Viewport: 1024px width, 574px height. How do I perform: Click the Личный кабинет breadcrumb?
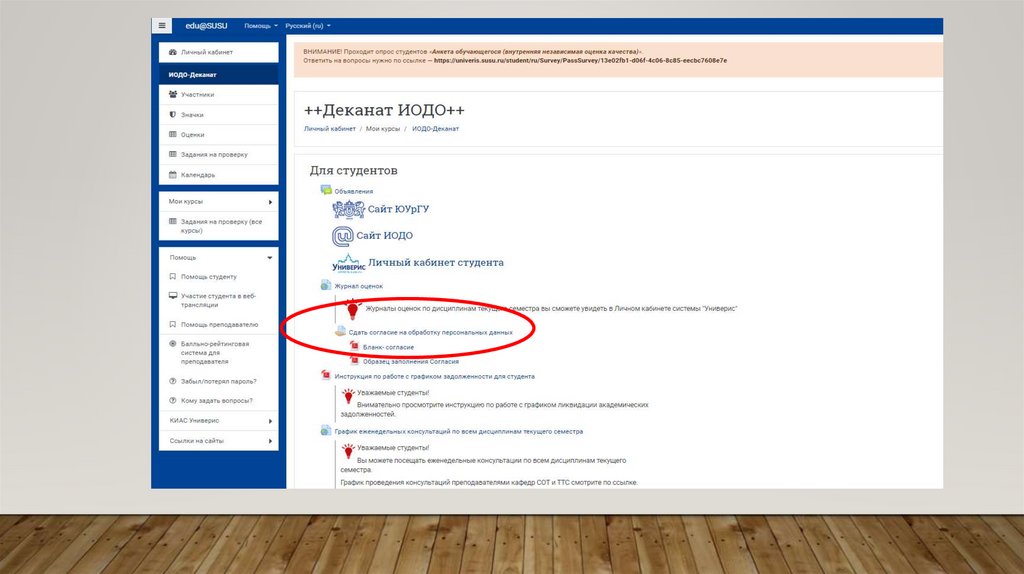point(330,129)
